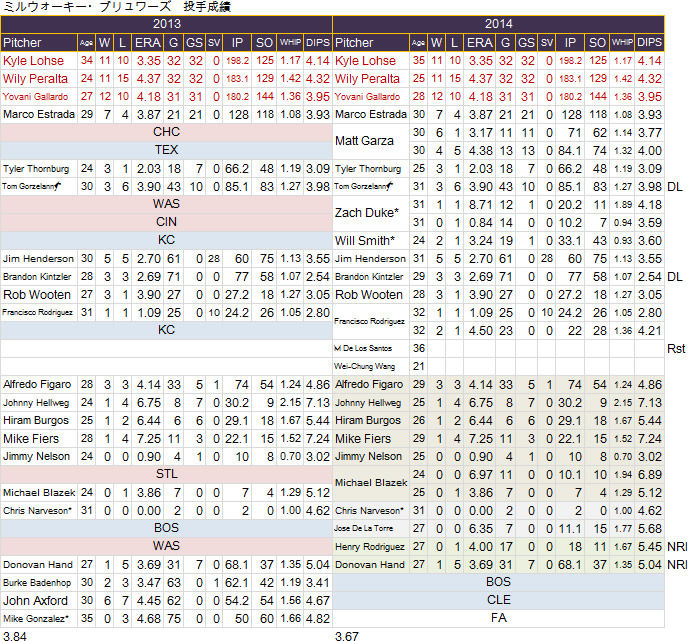Click the 3.67 total below the 2014 table
688x641 pixels.
[347, 636]
